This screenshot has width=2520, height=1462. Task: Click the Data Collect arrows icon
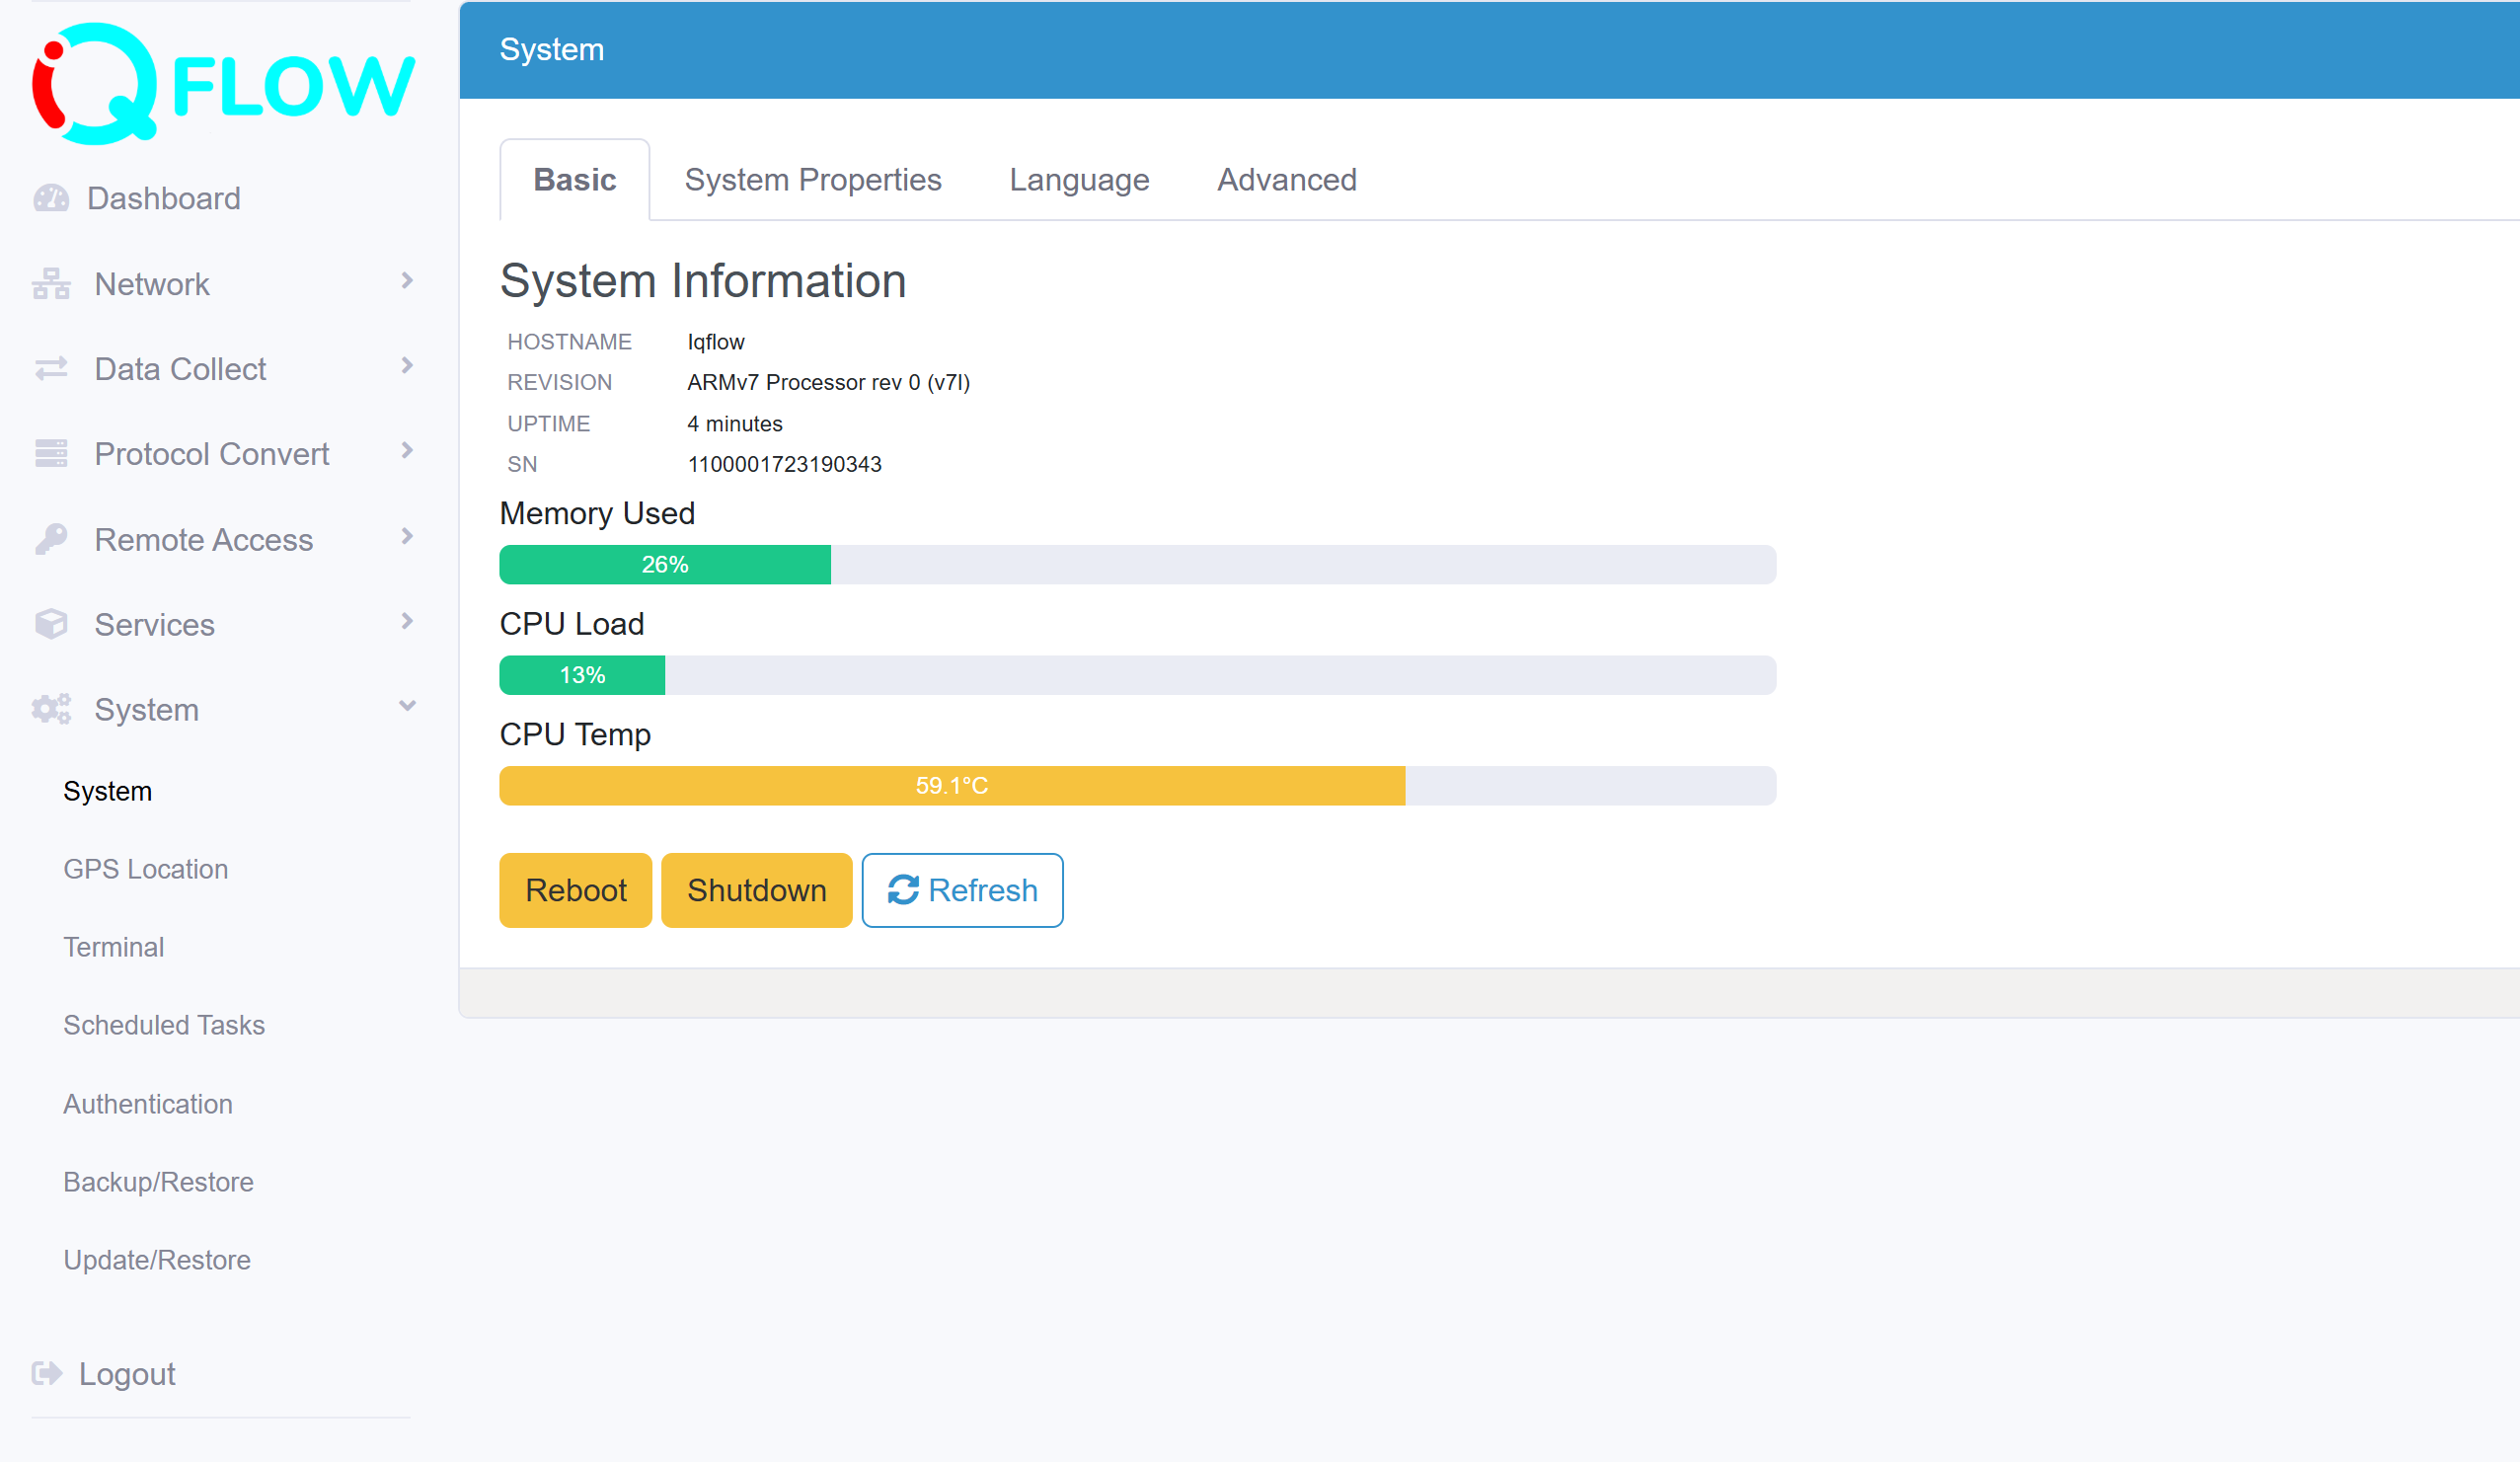(x=50, y=368)
